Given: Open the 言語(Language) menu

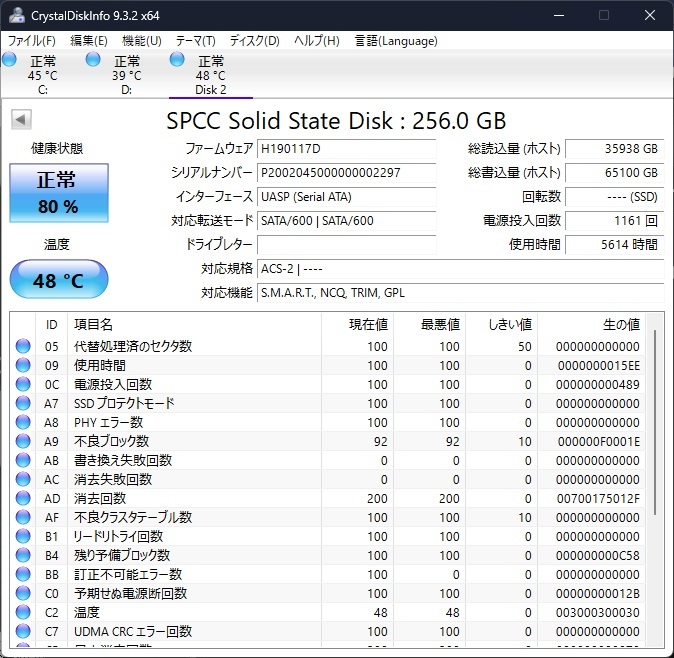Looking at the screenshot, I should tap(396, 41).
